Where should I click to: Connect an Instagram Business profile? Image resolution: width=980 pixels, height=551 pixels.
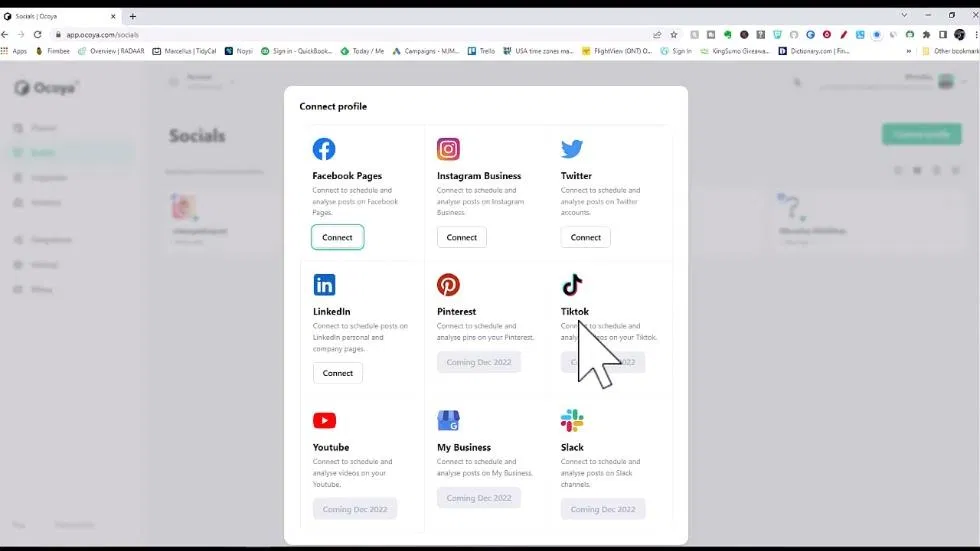[x=461, y=237]
